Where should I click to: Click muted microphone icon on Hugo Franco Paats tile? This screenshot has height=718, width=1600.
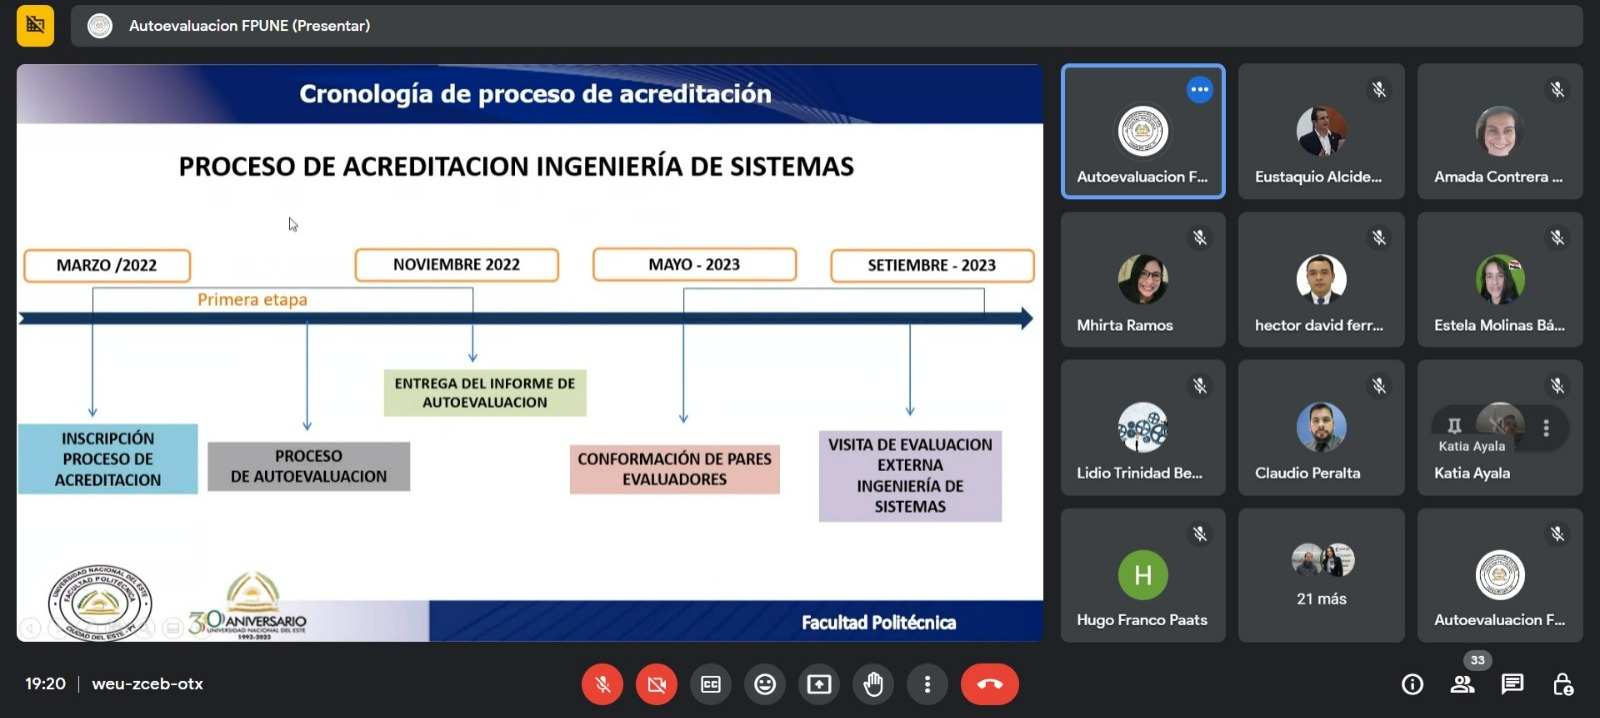(1200, 534)
